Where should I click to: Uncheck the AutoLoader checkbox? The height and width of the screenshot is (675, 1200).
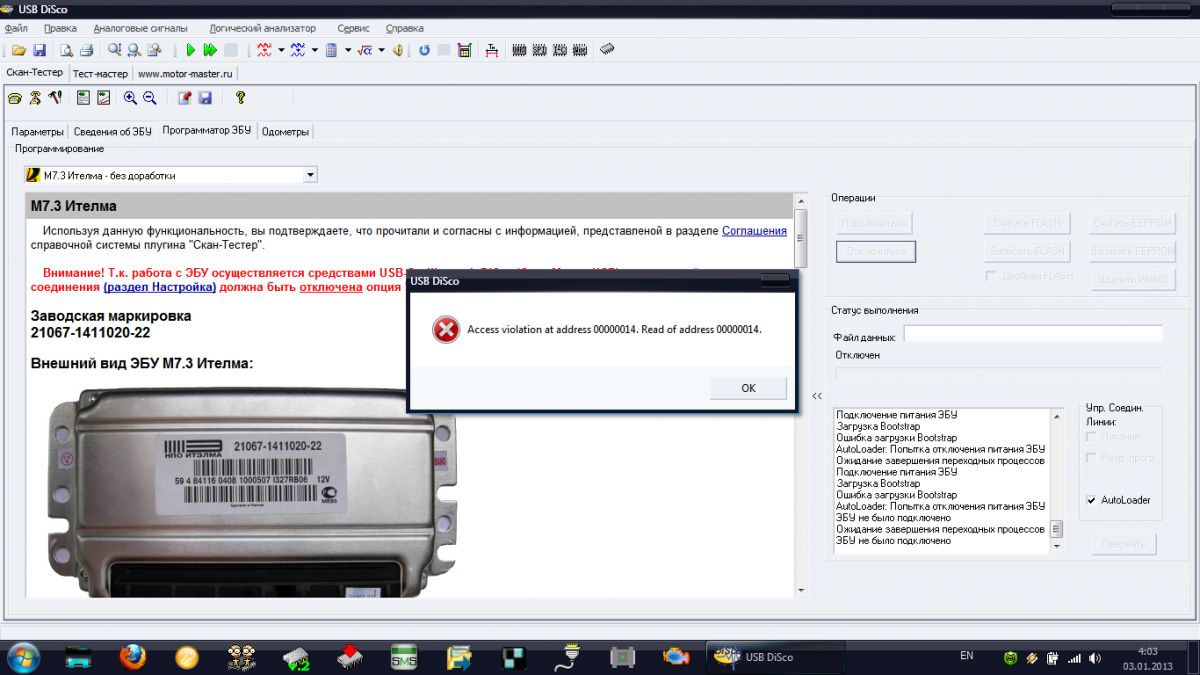tap(1091, 500)
